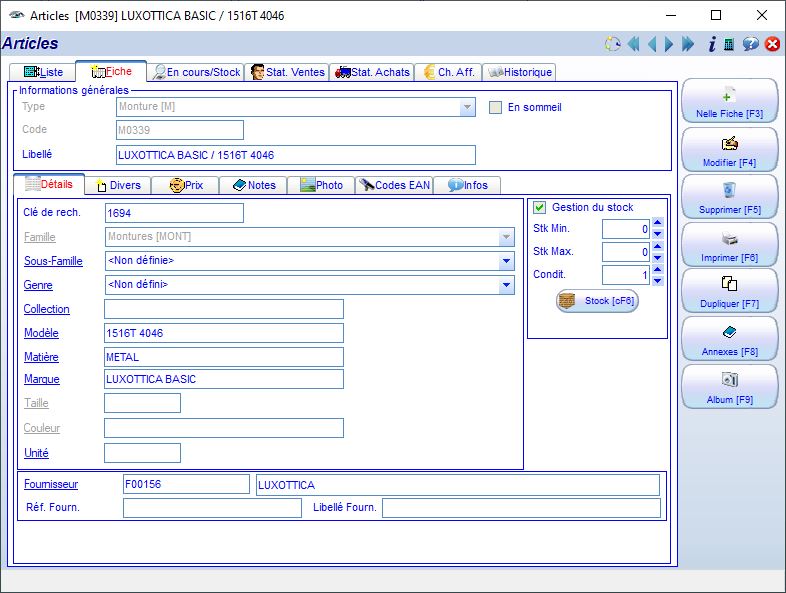Open the Fournisseur link label

click(51, 485)
